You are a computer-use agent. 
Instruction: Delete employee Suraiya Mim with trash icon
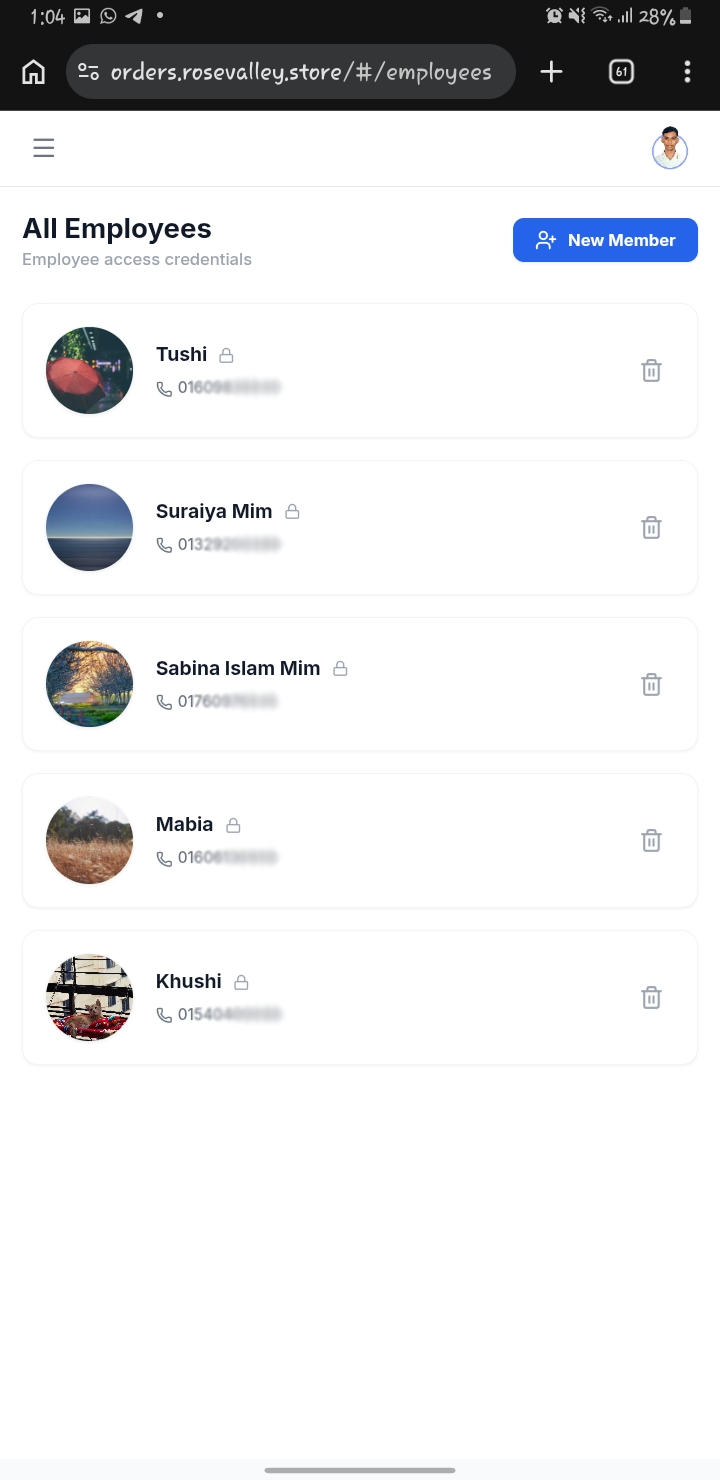(x=651, y=528)
